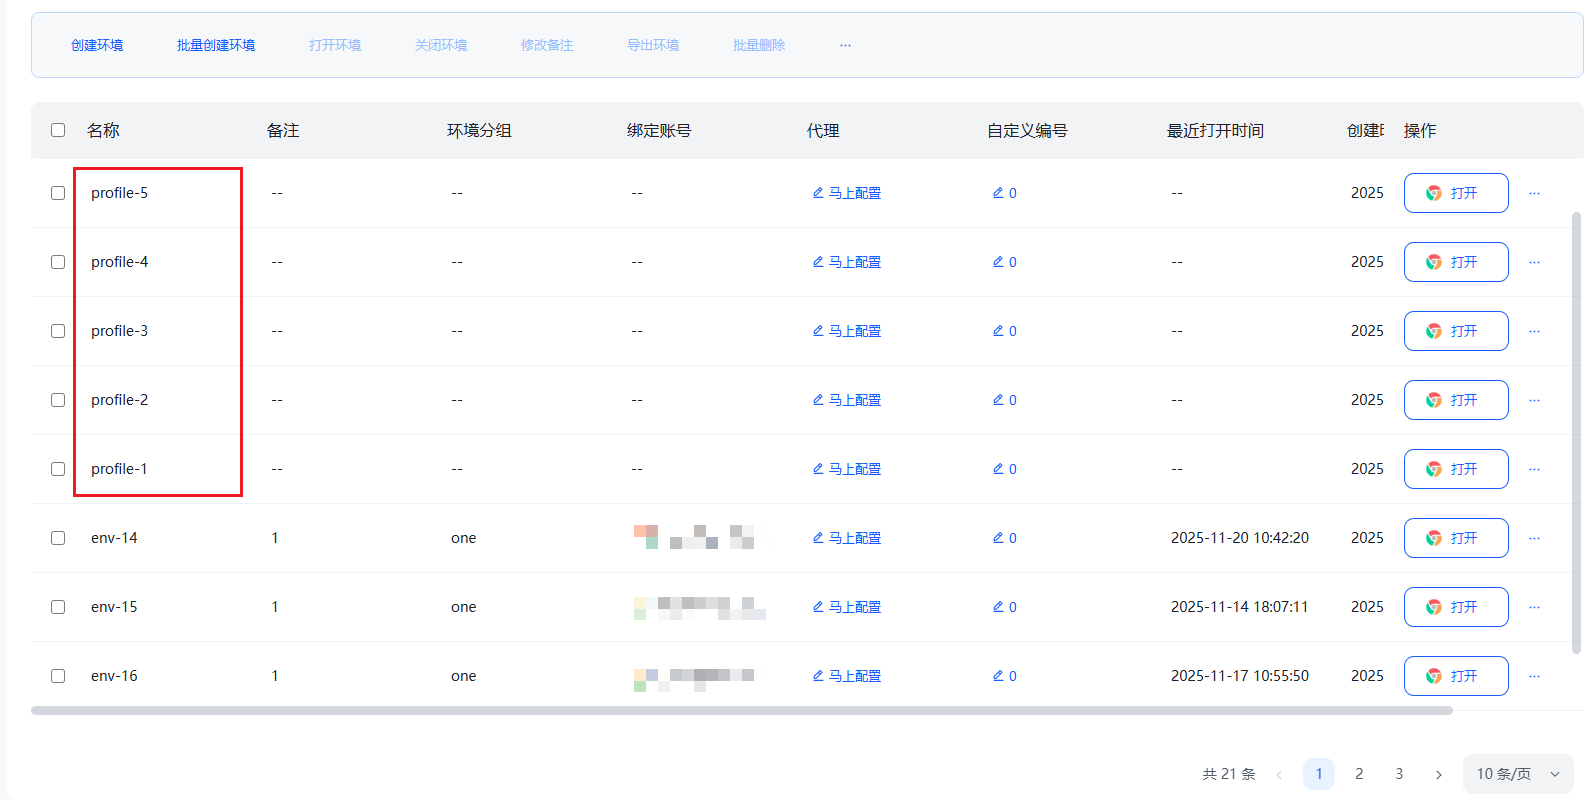The image size is (1591, 800).
Task: Toggle the select-all checkbox in table header
Action: 58,130
